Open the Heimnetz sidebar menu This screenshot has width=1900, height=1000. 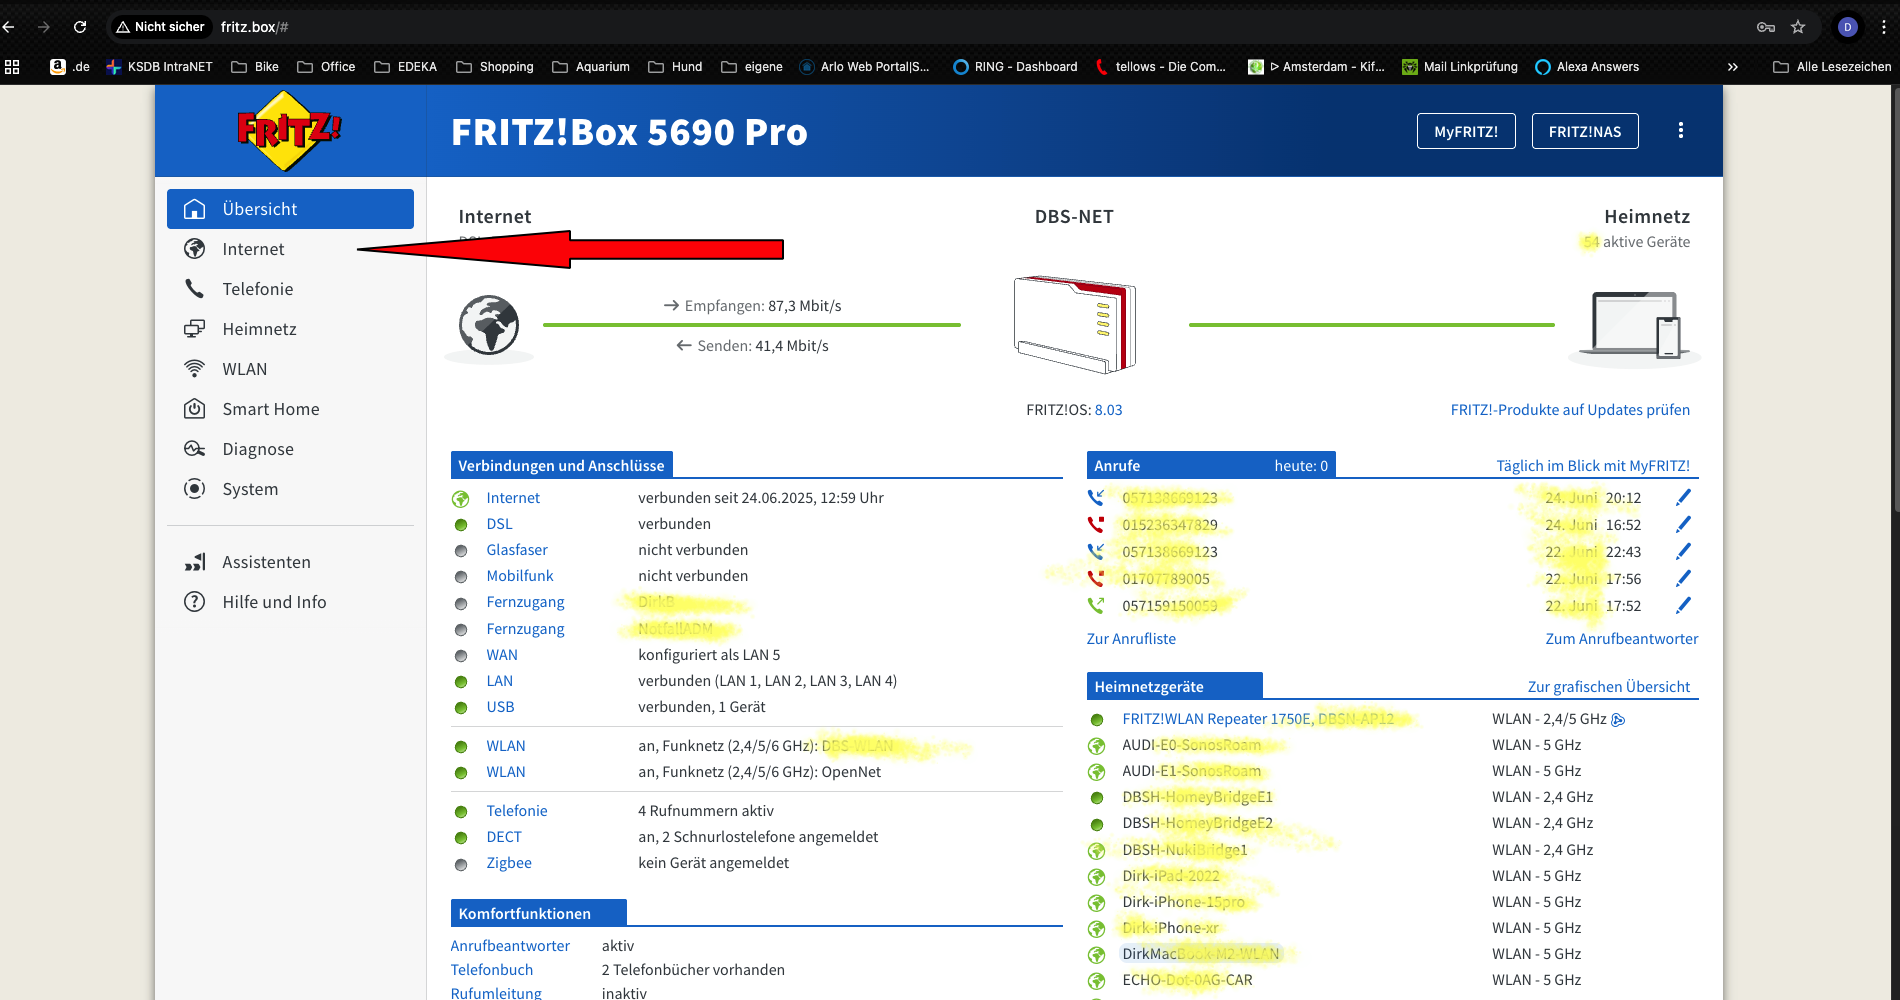[x=290, y=329]
